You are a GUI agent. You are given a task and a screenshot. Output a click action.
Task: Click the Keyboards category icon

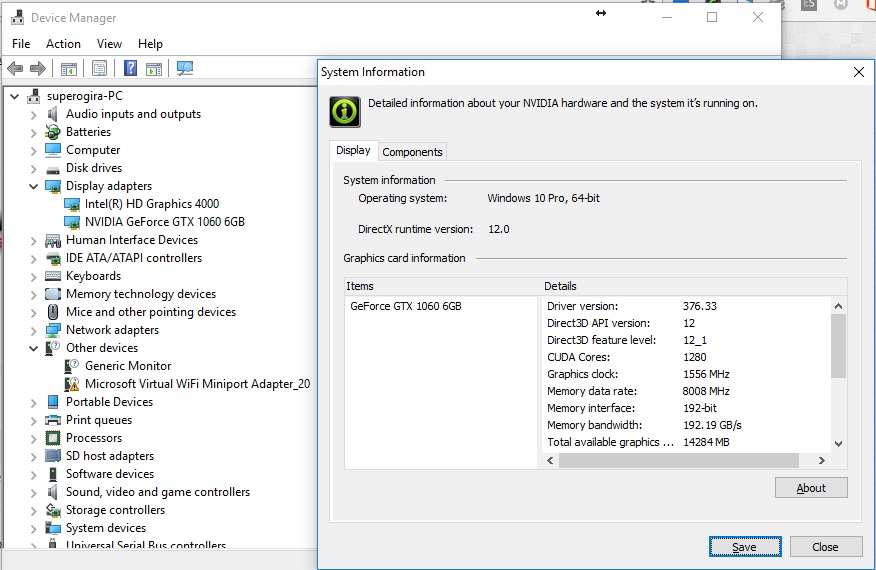(53, 276)
